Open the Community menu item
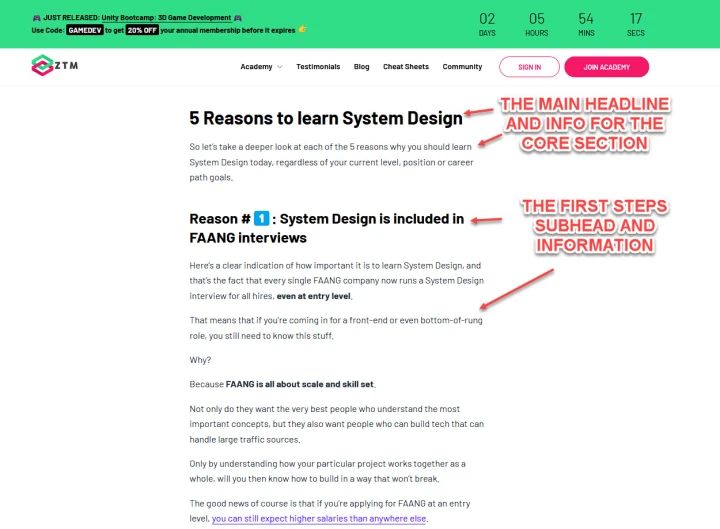720x529 pixels. [x=462, y=67]
